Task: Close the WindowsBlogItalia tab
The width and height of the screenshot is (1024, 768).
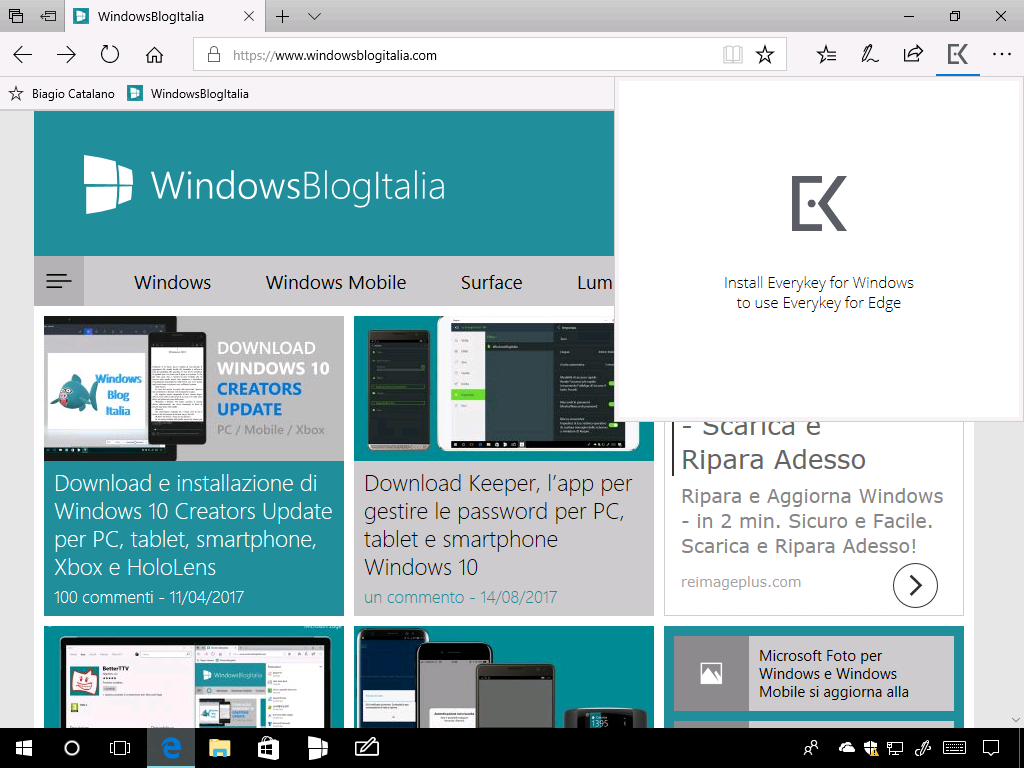Action: point(249,16)
